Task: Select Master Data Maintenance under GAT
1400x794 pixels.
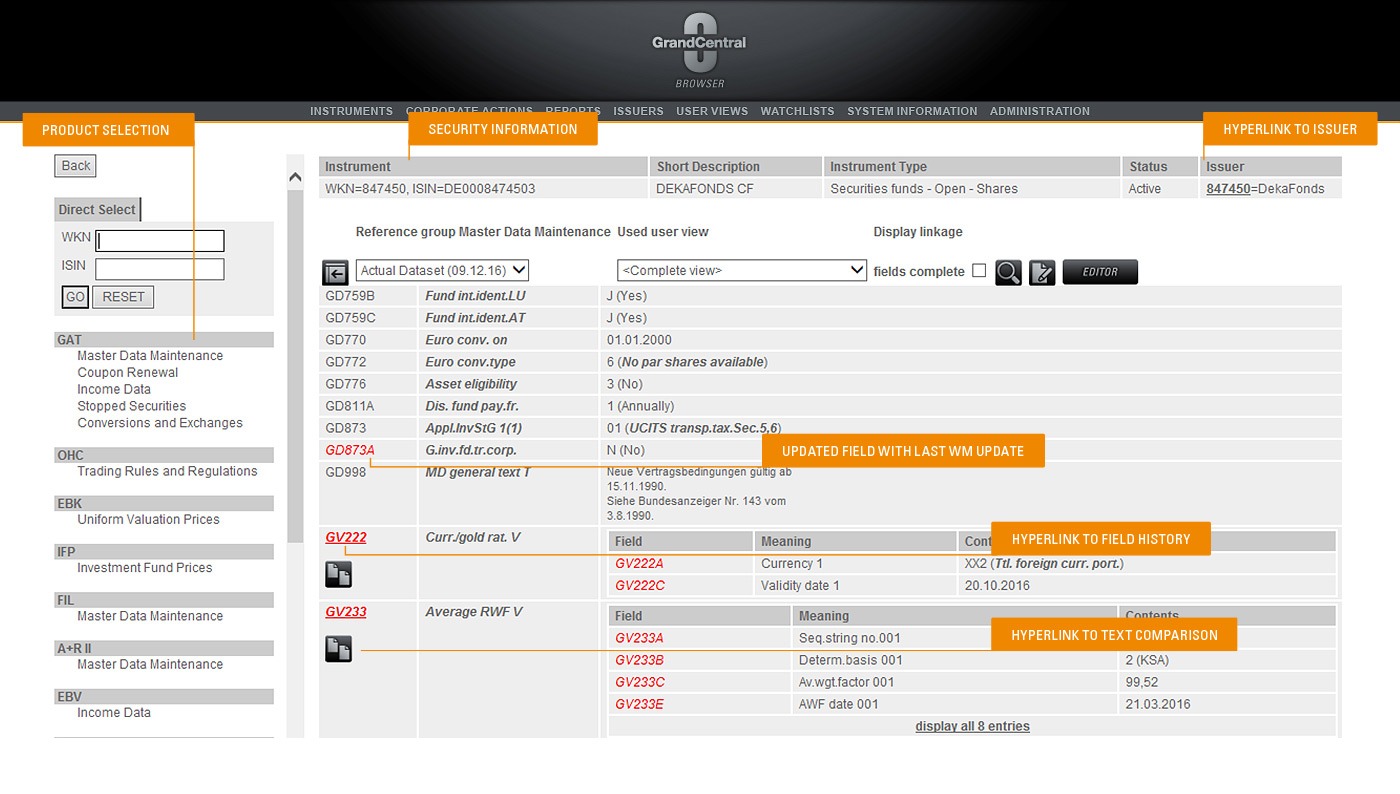Action: tap(150, 356)
